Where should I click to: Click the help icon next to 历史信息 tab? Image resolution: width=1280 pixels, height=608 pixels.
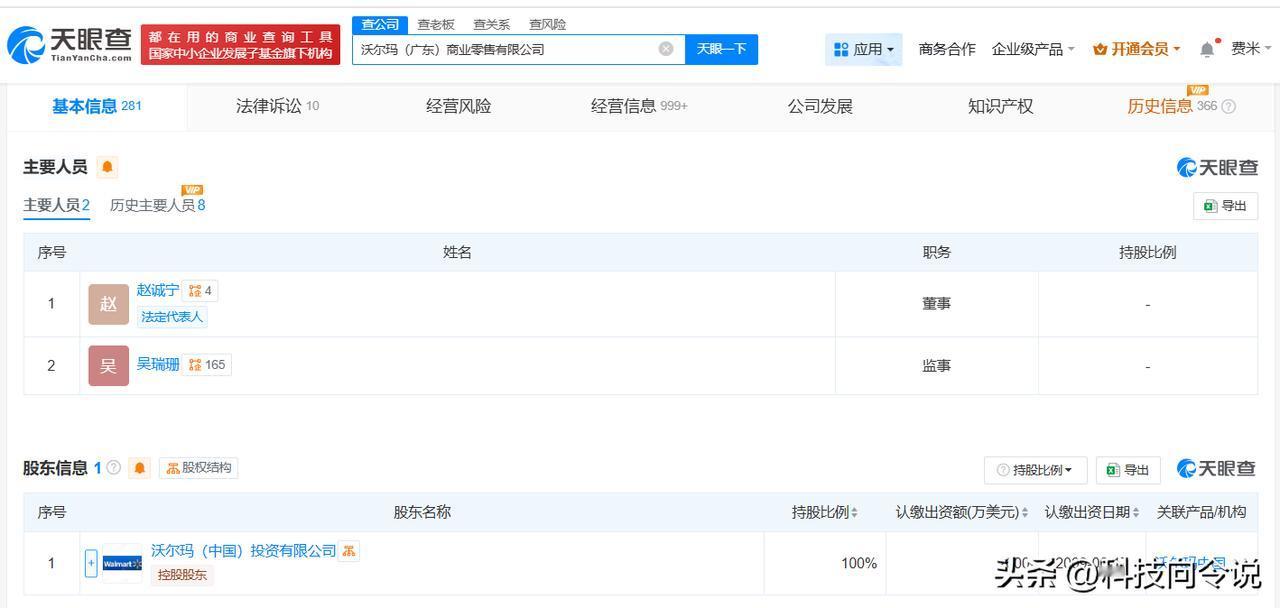1229,106
